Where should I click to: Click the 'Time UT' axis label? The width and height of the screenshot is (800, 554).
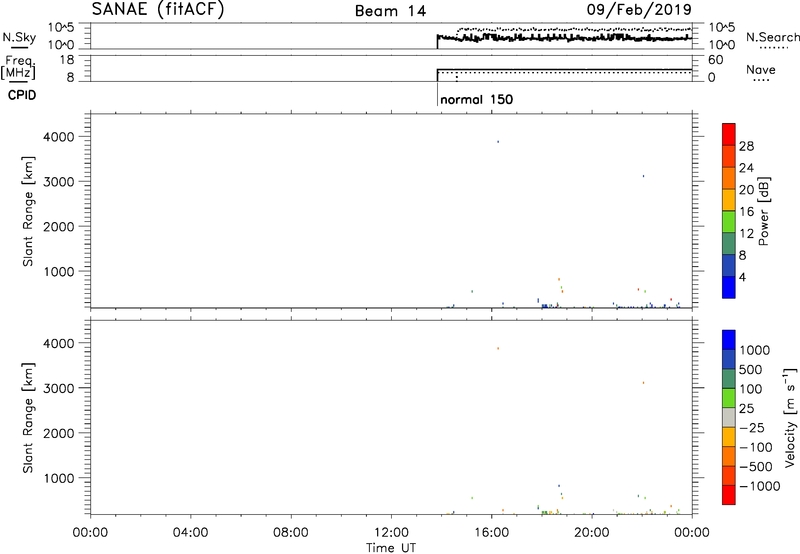(x=391, y=548)
